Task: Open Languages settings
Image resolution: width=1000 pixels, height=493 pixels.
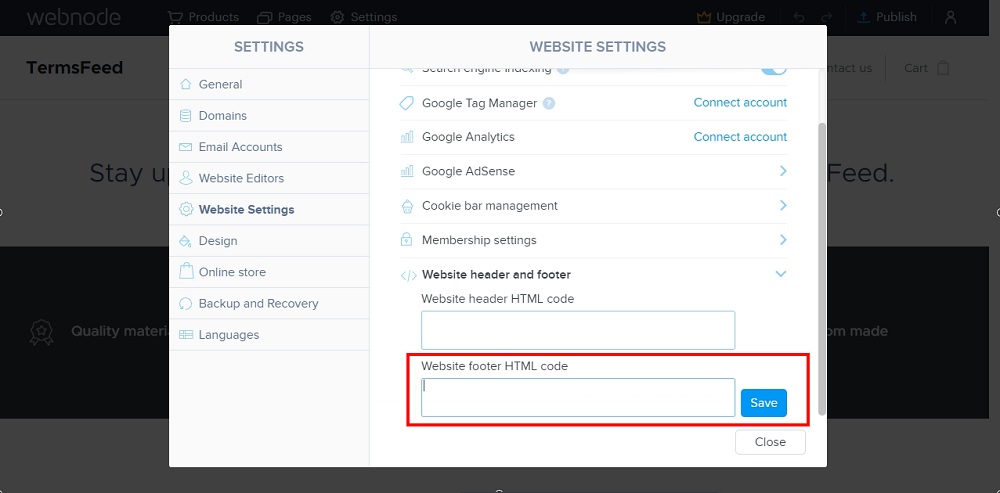Action: (x=269, y=334)
